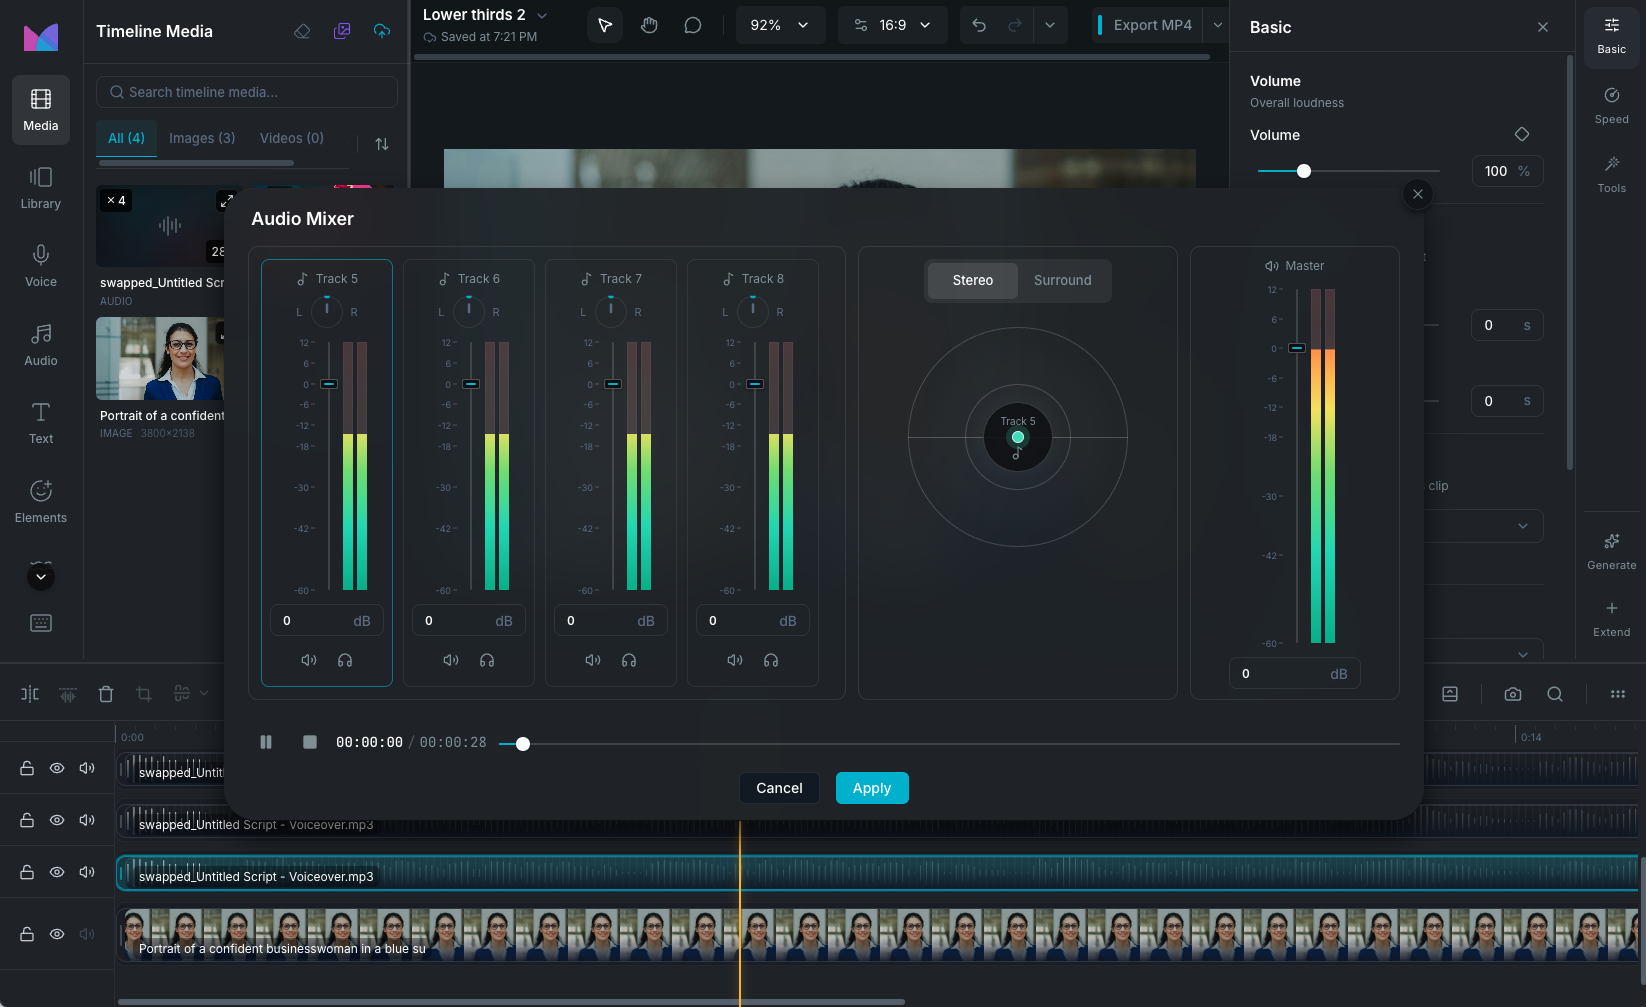Open the 16:9 aspect ratio dropdown
Viewport: 1646px width, 1007px height.
coord(893,24)
